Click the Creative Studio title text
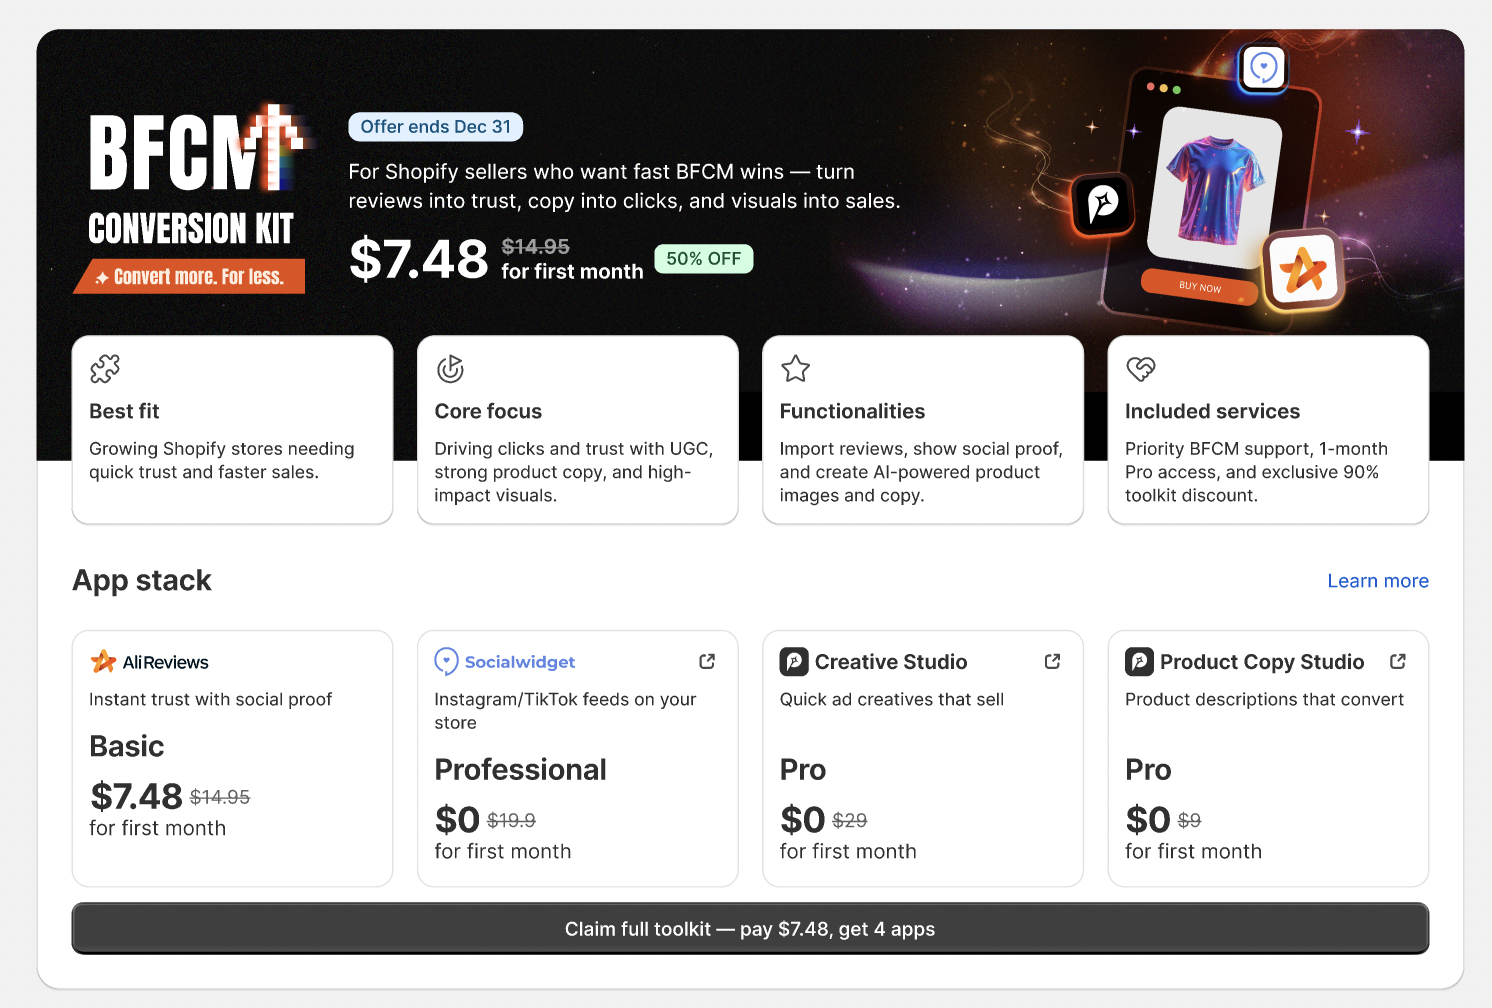The height and width of the screenshot is (1008, 1492). coord(891,662)
